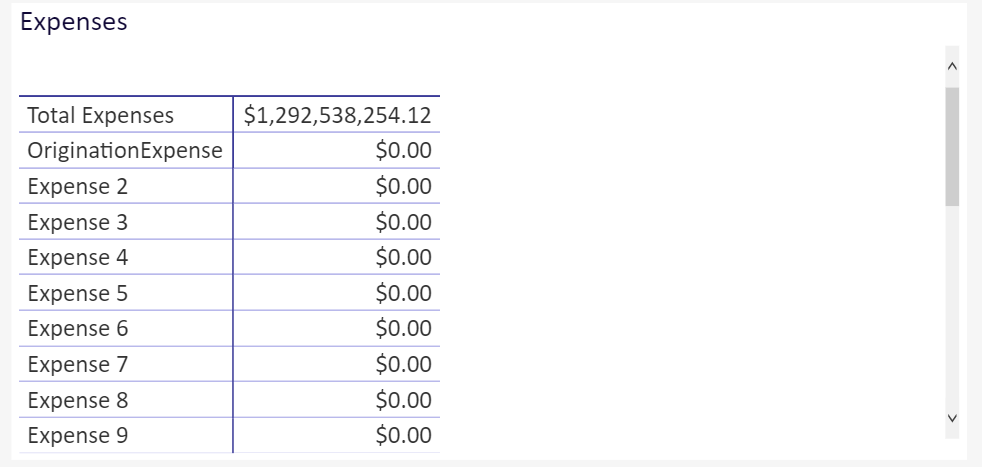This screenshot has width=982, height=467.
Task: Select the Expense 6 label
Action: (78, 328)
